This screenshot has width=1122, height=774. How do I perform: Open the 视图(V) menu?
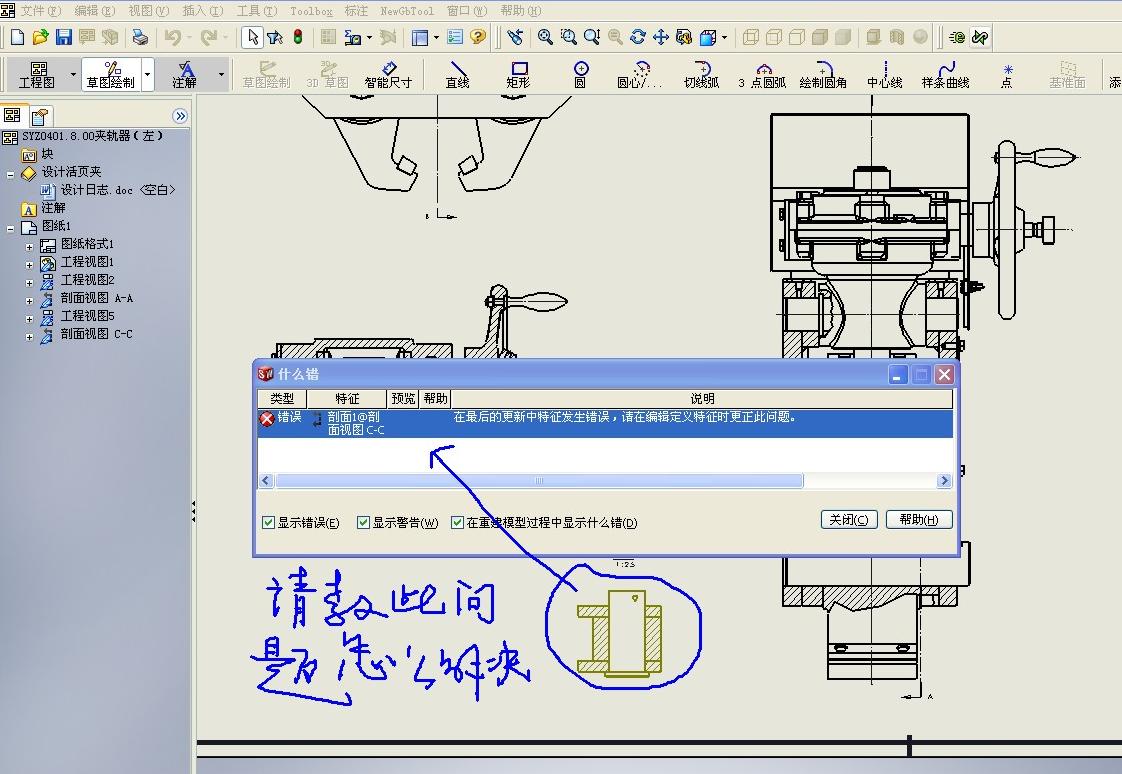click(148, 11)
